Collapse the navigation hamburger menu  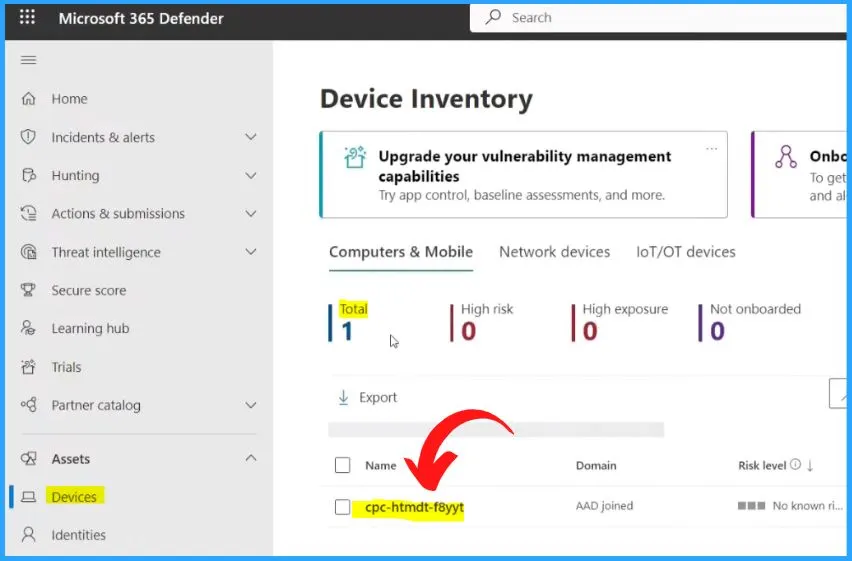point(28,60)
